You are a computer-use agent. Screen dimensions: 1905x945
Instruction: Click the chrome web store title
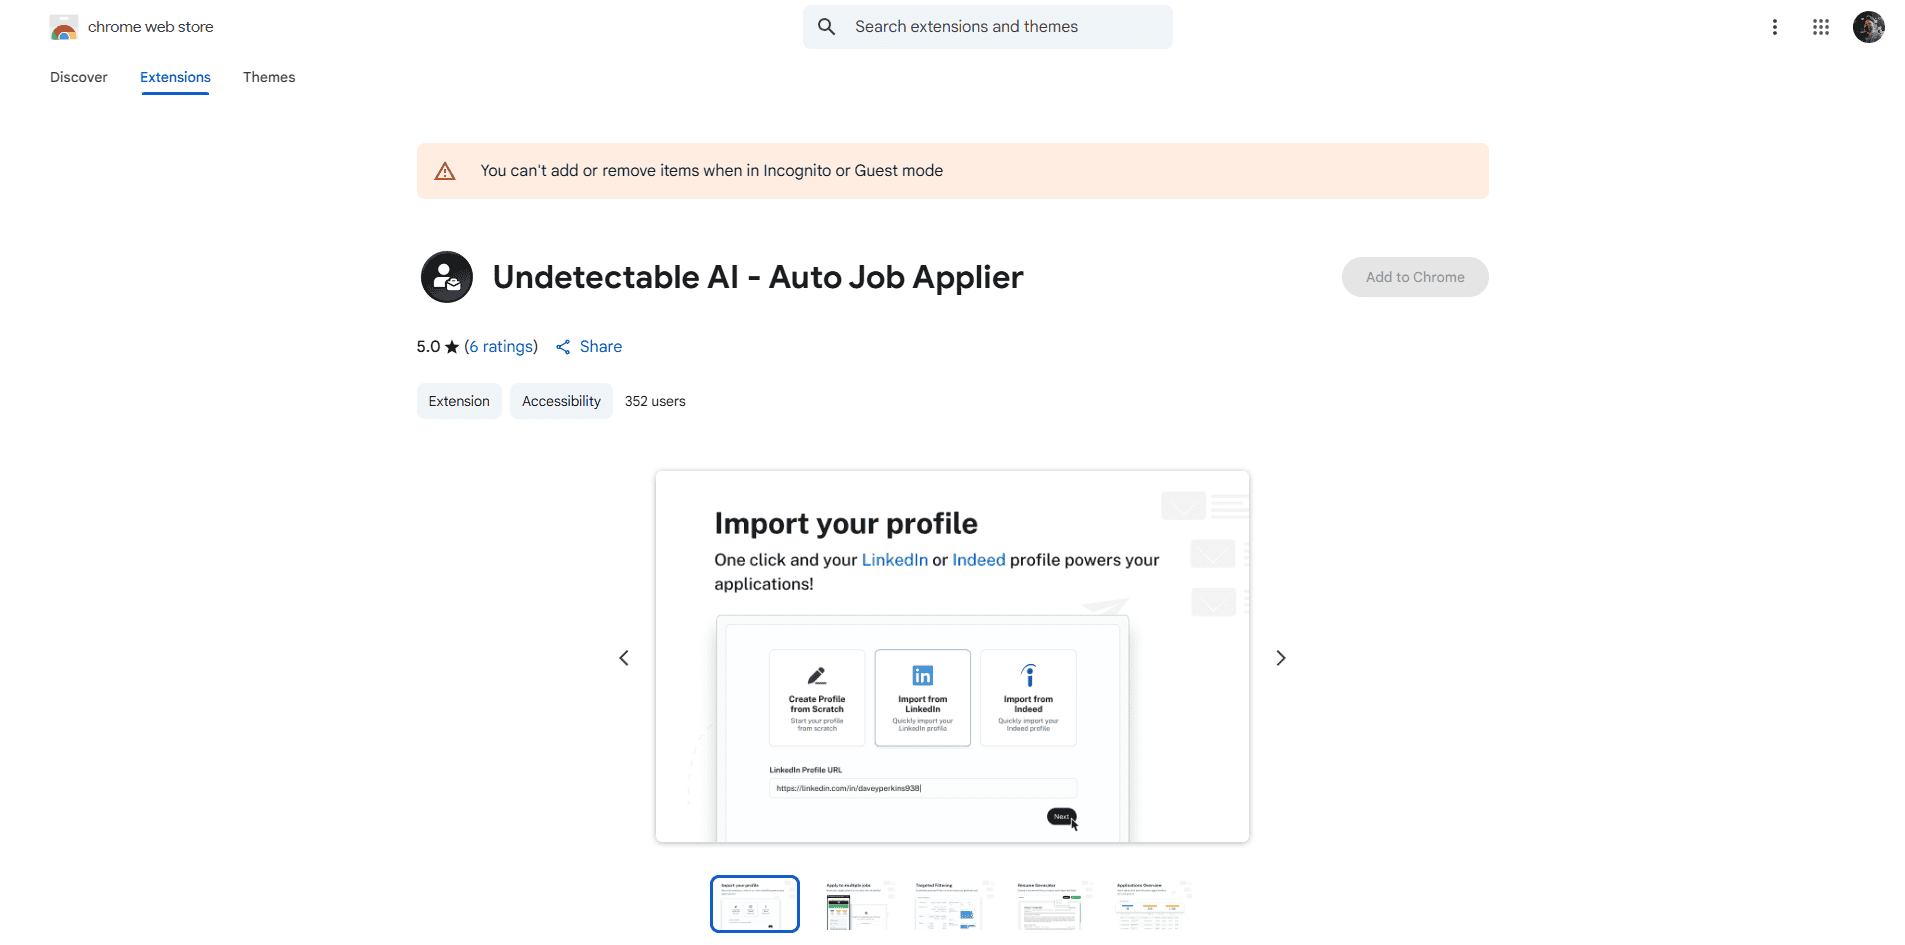pyautogui.click(x=151, y=27)
